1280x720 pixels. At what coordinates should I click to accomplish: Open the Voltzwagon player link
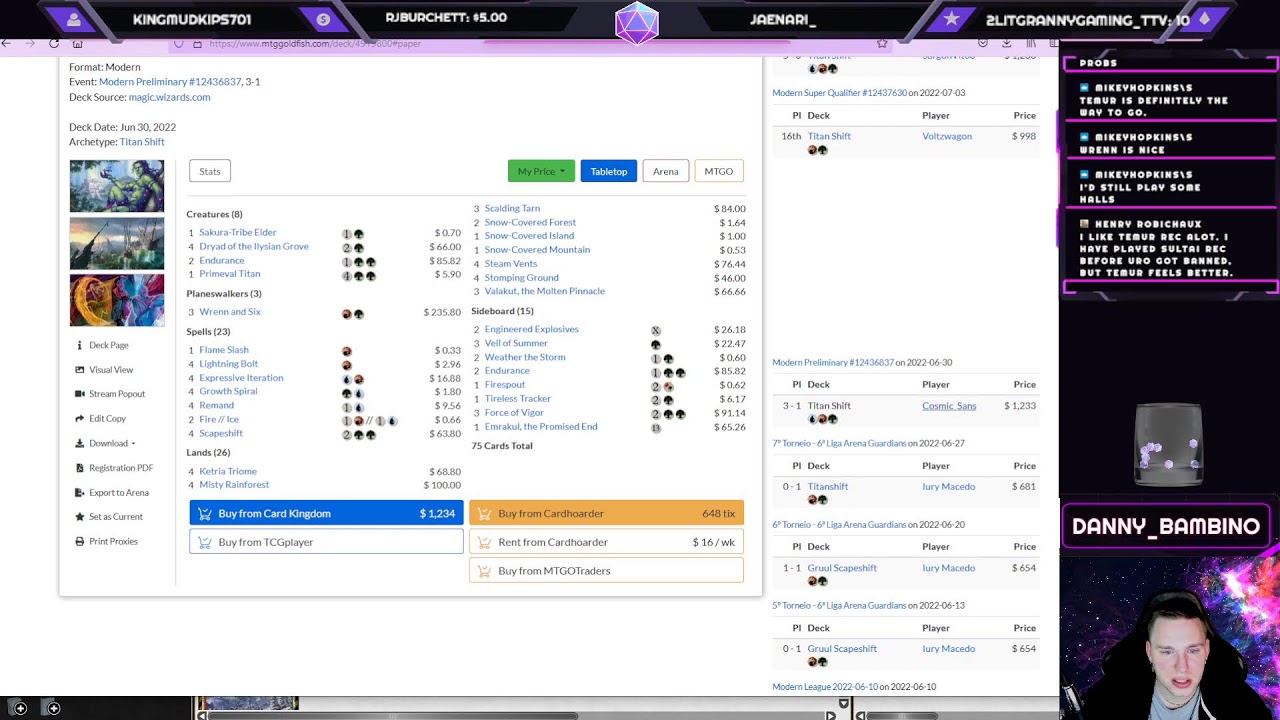947,136
